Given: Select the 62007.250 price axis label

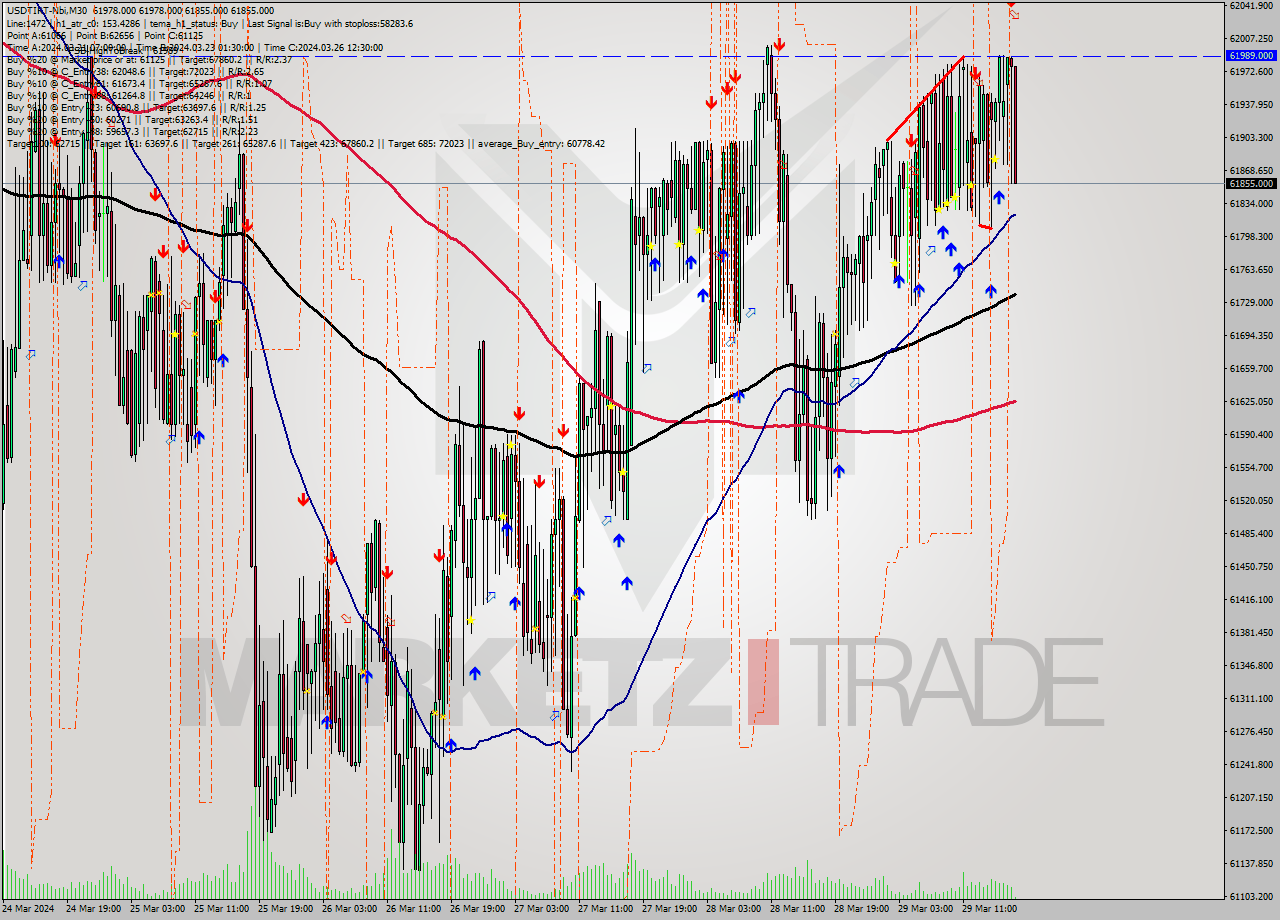Looking at the screenshot, I should pyautogui.click(x=1251, y=38).
